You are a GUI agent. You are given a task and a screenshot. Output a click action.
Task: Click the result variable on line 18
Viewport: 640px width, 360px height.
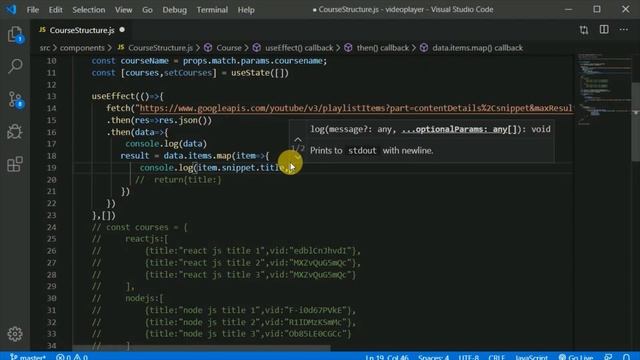point(135,156)
